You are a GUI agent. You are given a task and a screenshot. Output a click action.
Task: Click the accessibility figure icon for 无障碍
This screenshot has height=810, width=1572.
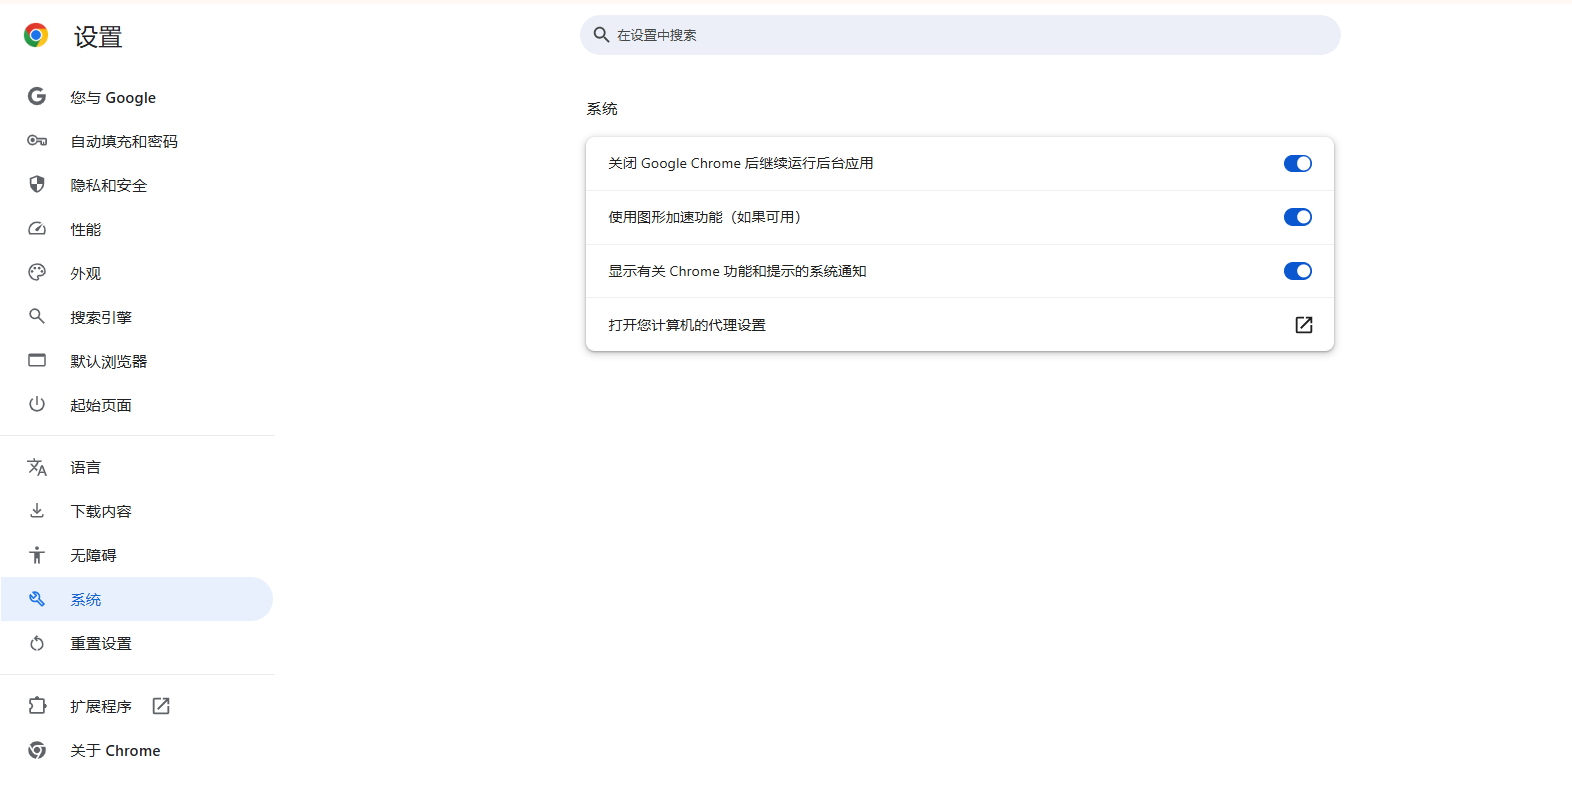pos(37,555)
